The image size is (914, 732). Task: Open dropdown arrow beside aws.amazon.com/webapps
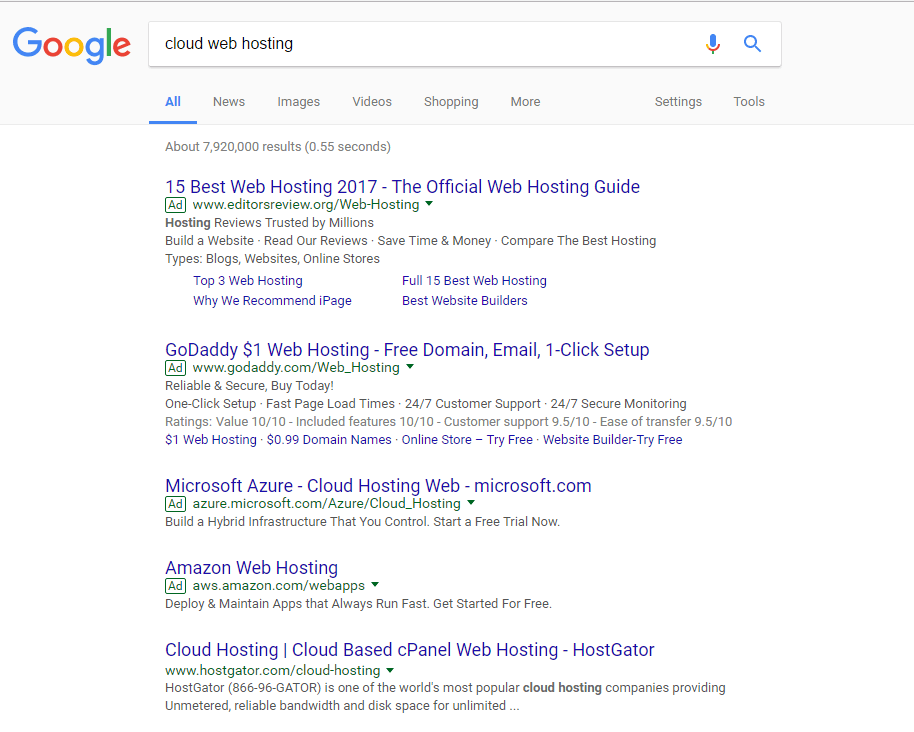pyautogui.click(x=375, y=585)
